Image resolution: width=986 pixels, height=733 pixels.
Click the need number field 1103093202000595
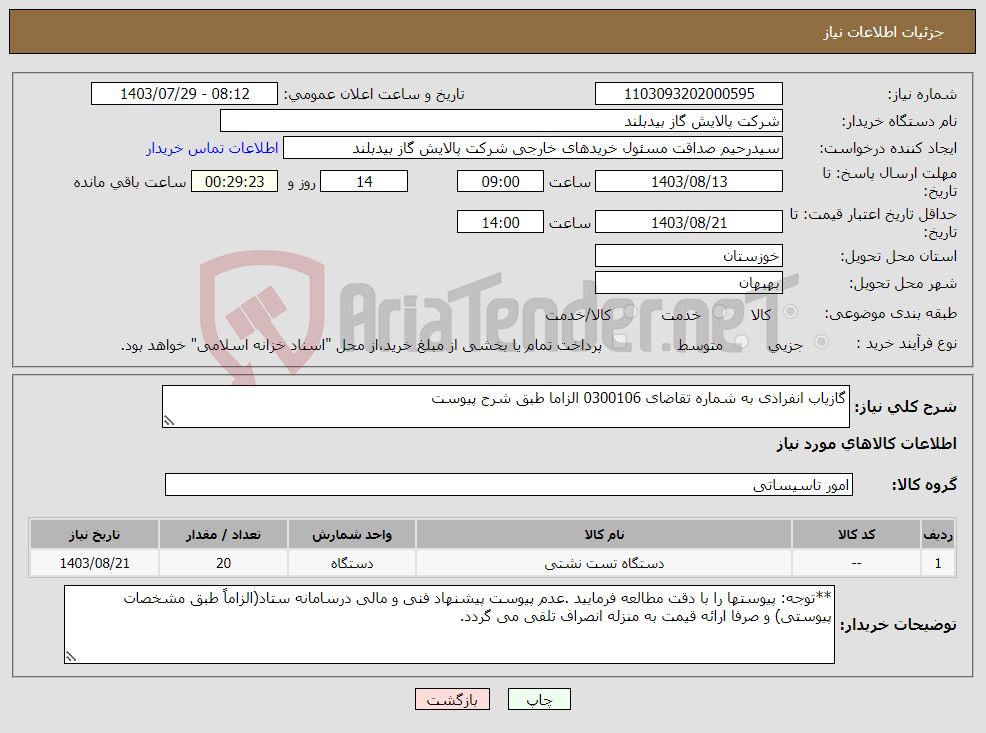pyautogui.click(x=689, y=94)
